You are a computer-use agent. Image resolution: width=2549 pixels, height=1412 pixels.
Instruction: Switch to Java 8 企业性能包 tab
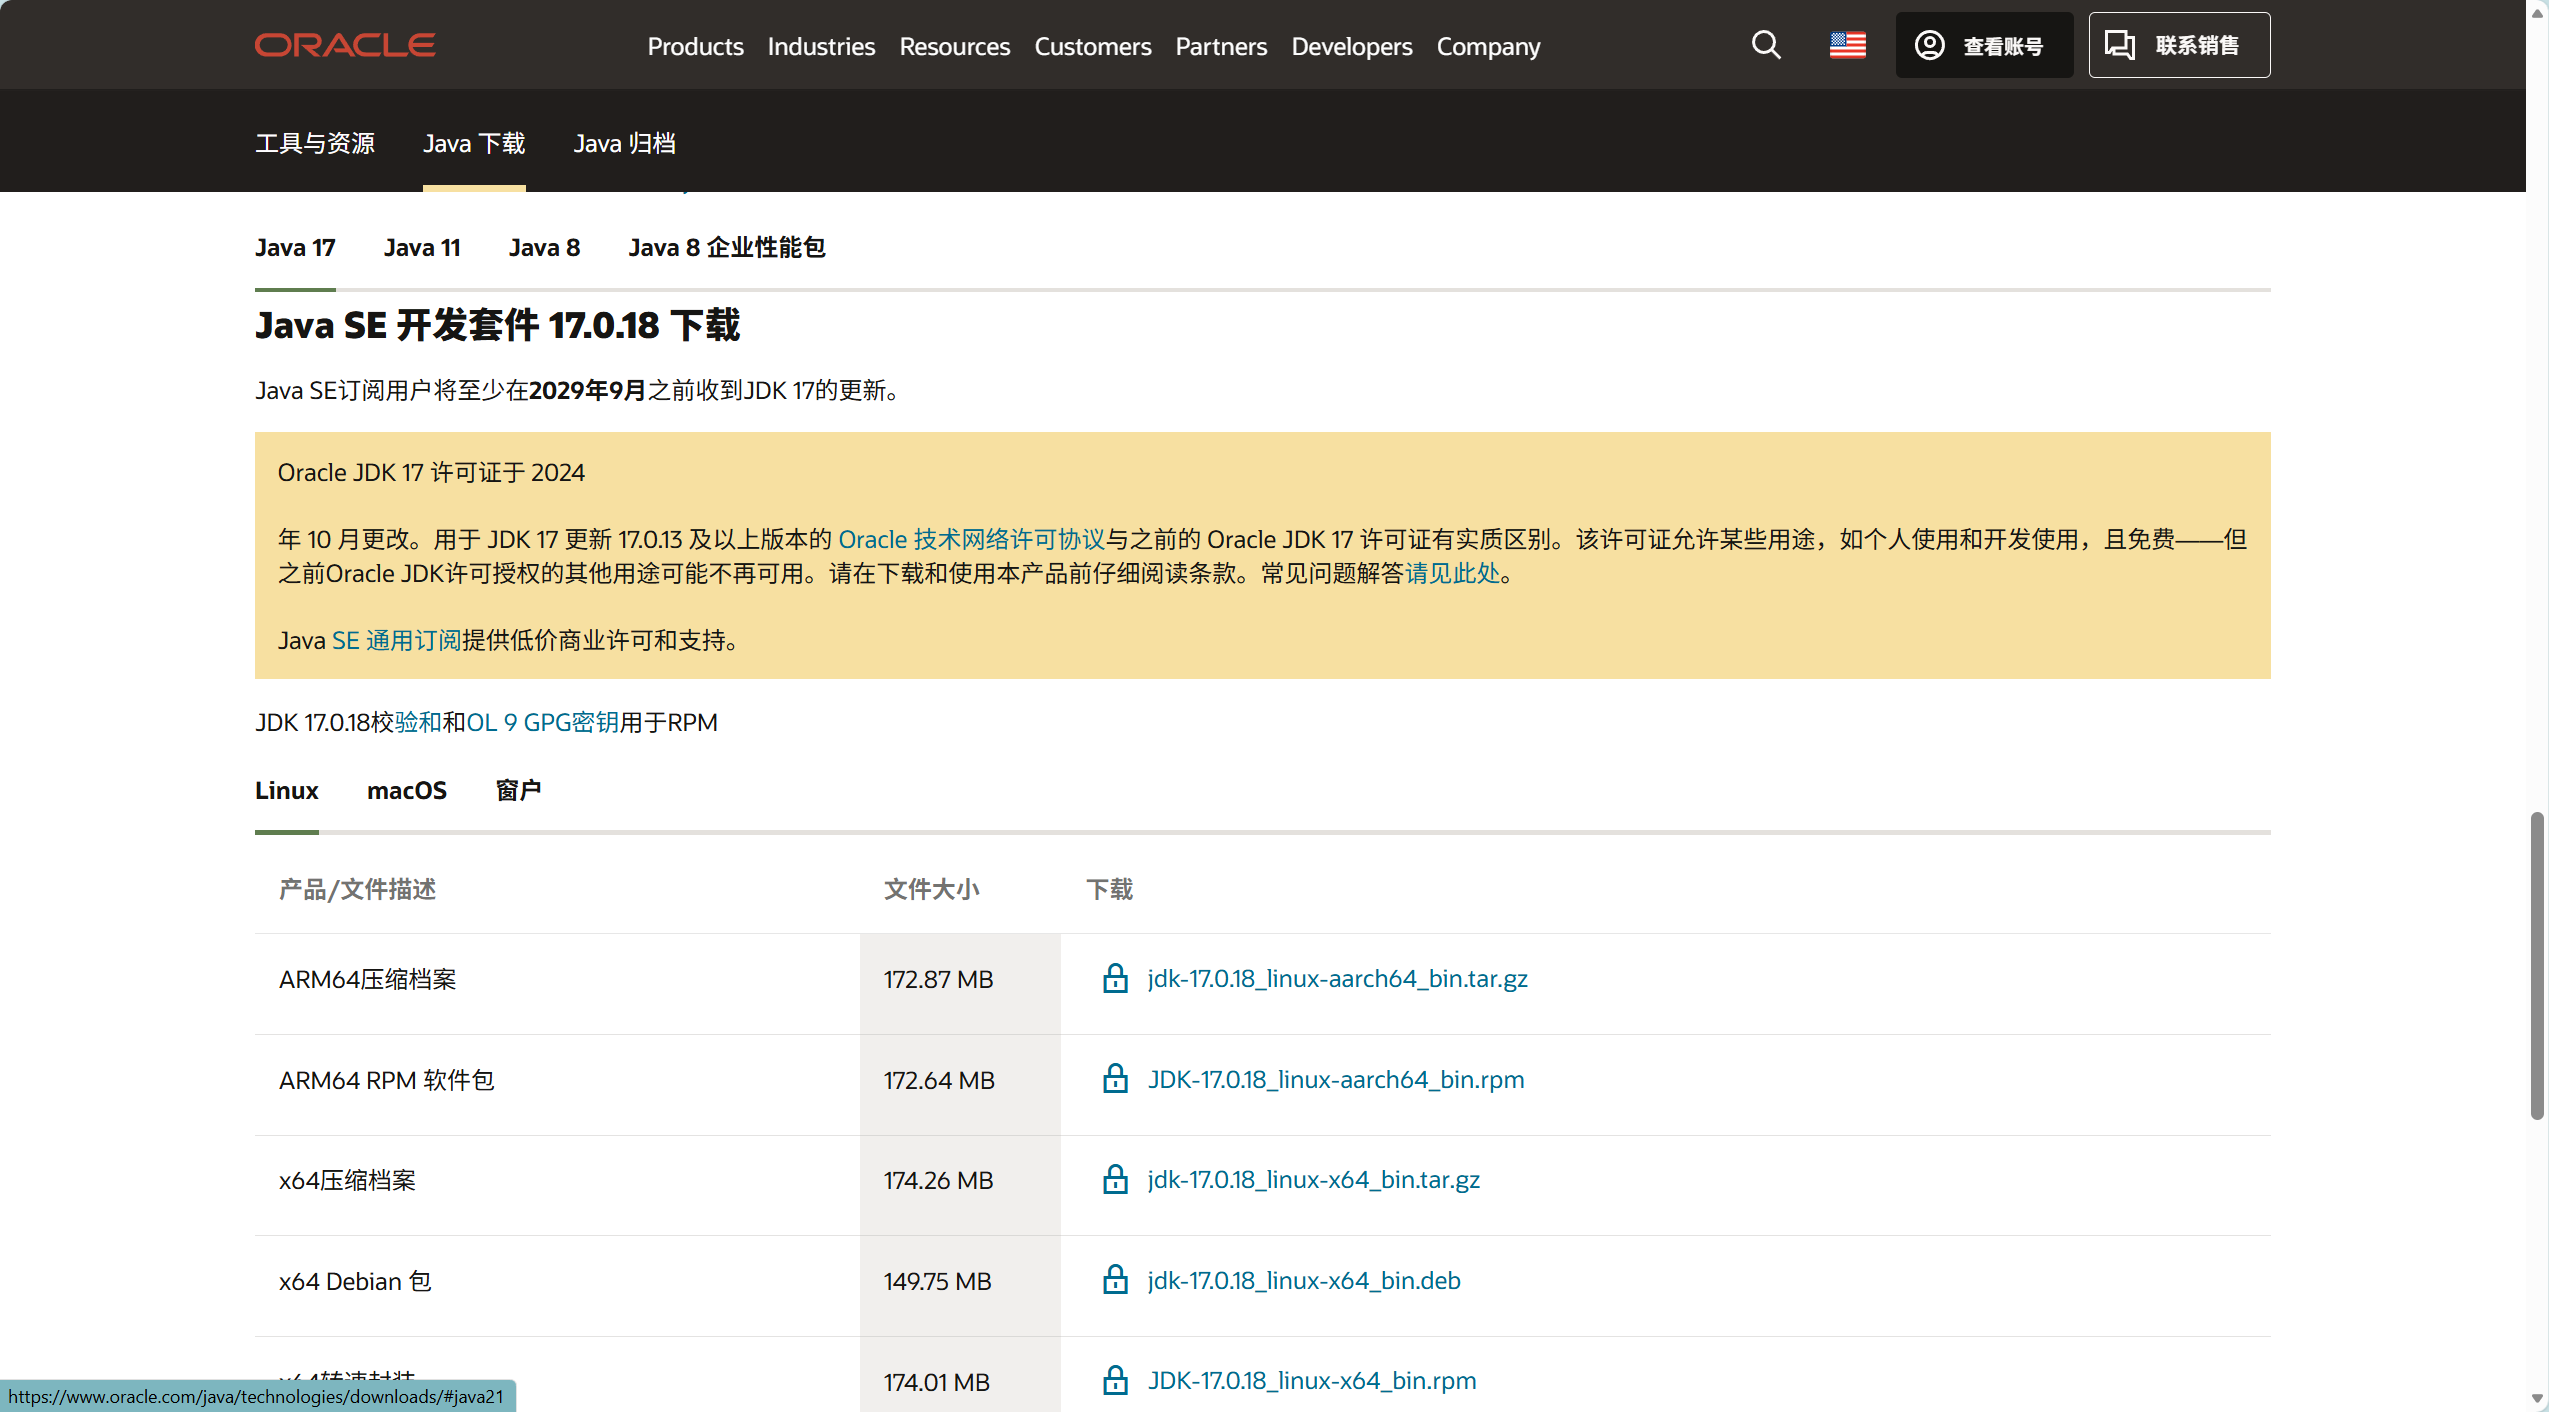coord(726,247)
